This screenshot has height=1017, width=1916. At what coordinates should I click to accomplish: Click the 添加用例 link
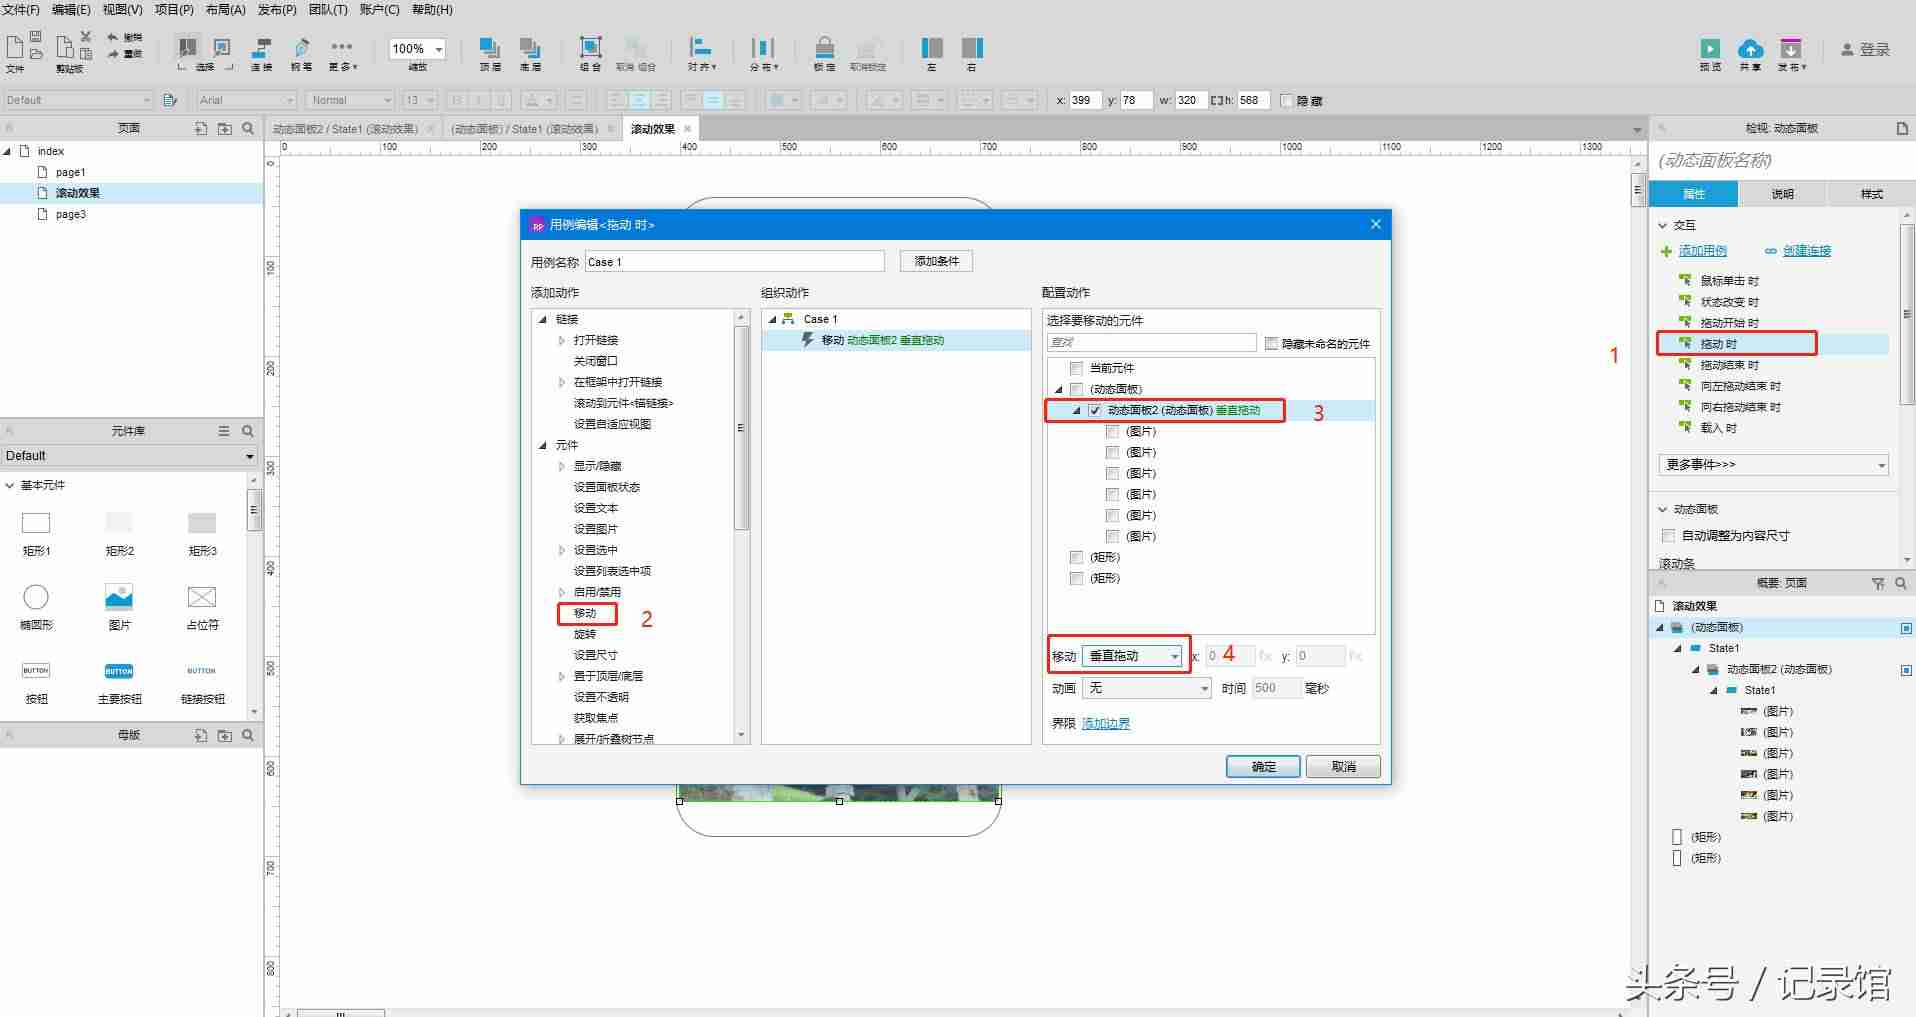point(1702,251)
